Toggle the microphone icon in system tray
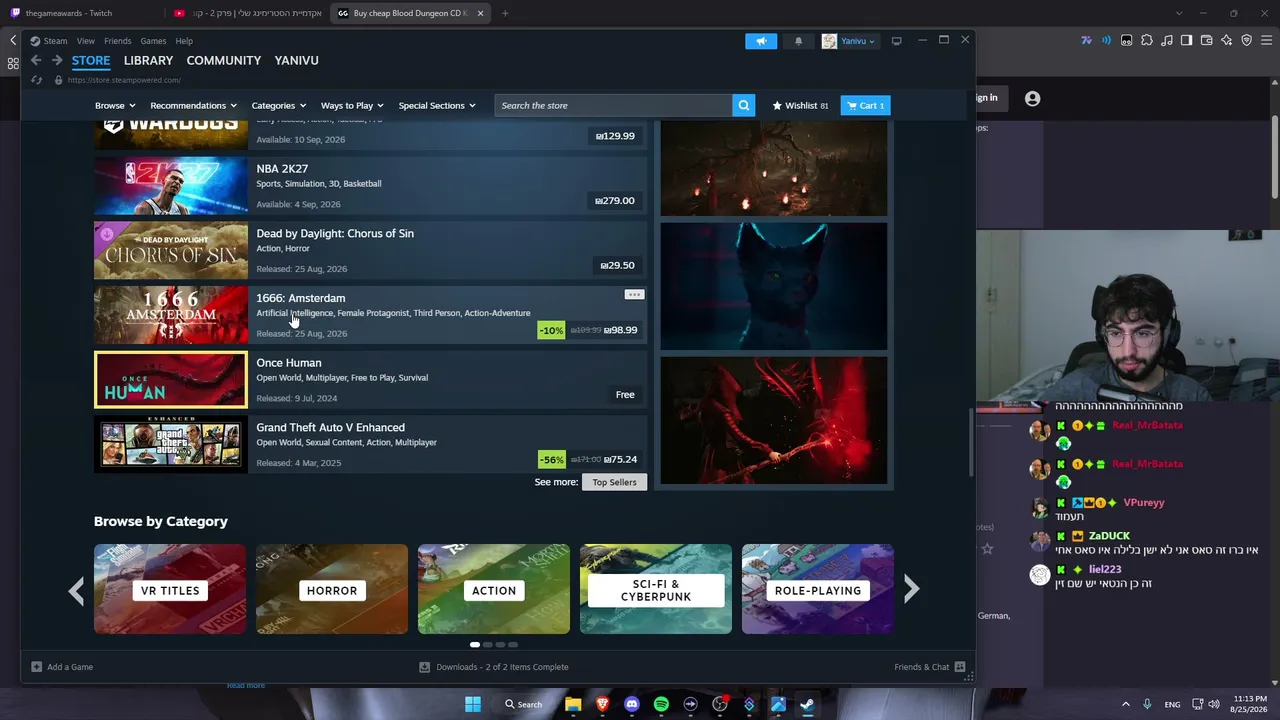This screenshot has width=1280, height=720. [1147, 704]
